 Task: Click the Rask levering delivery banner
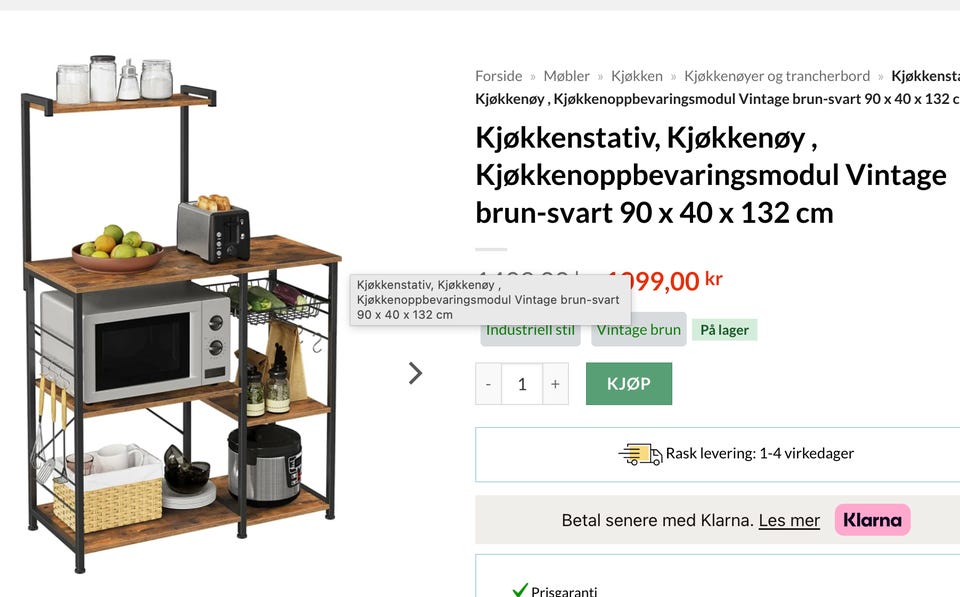tap(718, 454)
